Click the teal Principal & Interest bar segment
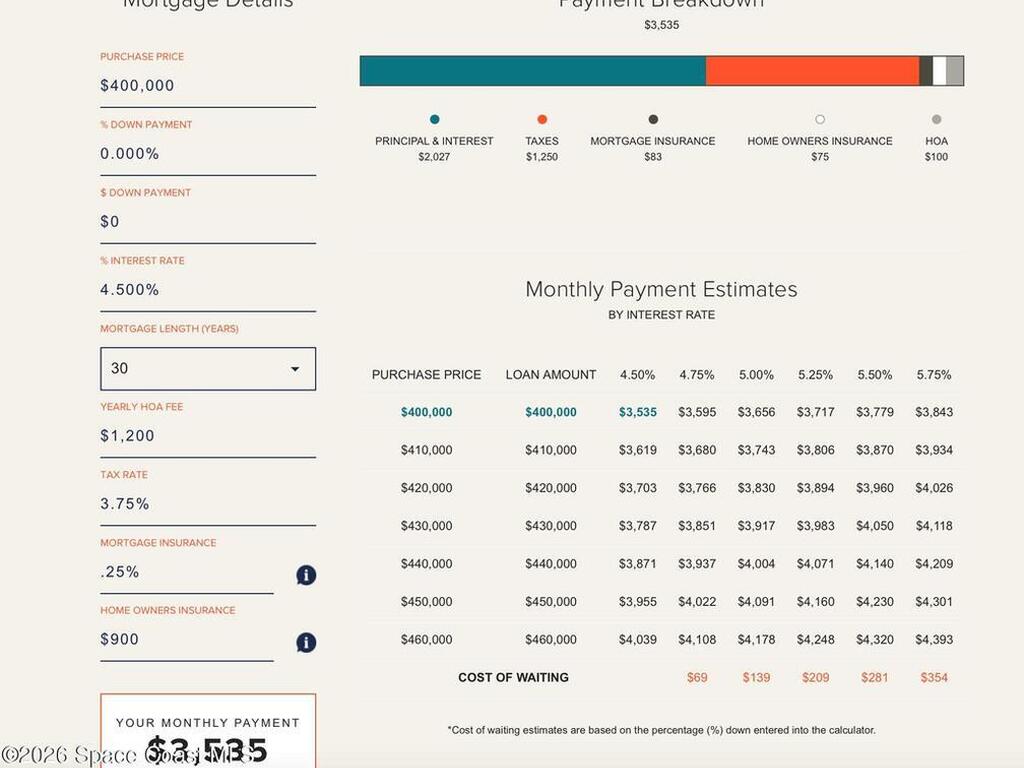Viewport: 1024px width, 768px height. [532, 71]
